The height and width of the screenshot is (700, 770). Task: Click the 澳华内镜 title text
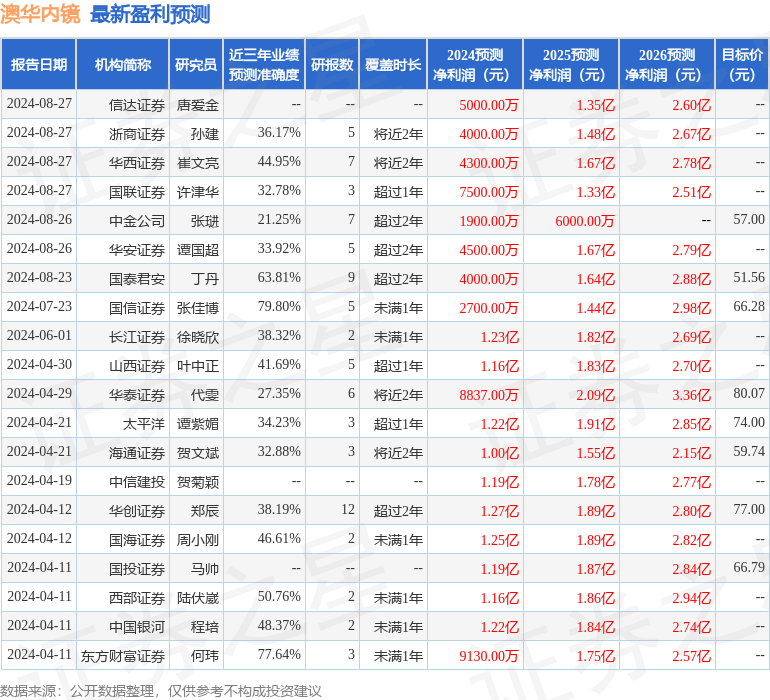point(40,14)
